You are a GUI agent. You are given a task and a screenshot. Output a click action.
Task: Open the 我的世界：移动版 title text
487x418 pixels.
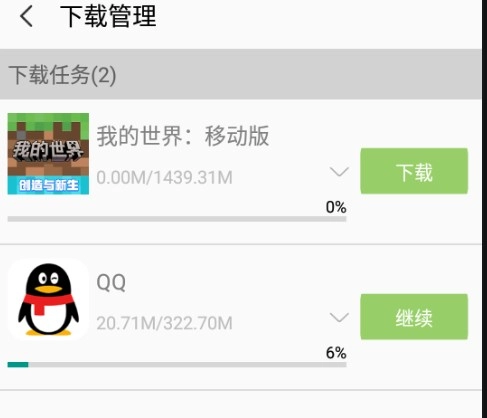click(183, 136)
